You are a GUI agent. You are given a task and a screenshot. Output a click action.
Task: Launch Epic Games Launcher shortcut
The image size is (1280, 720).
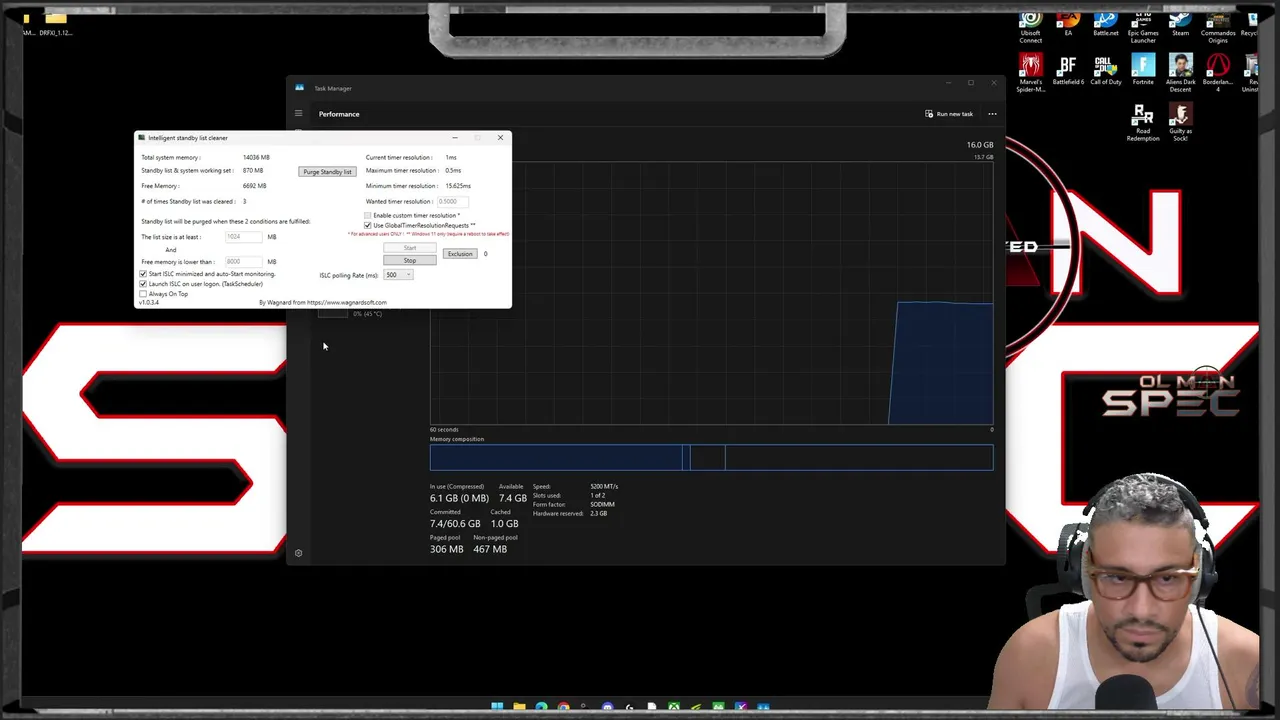(x=1143, y=27)
